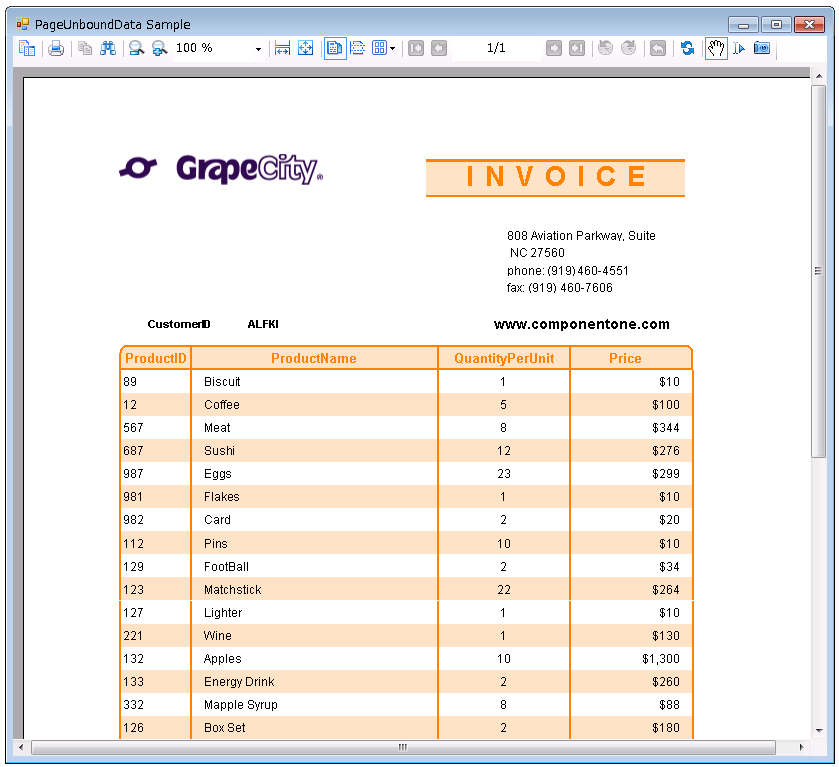Select the snapshot camera tool
Image resolution: width=839 pixels, height=767 pixels.
tap(762, 48)
